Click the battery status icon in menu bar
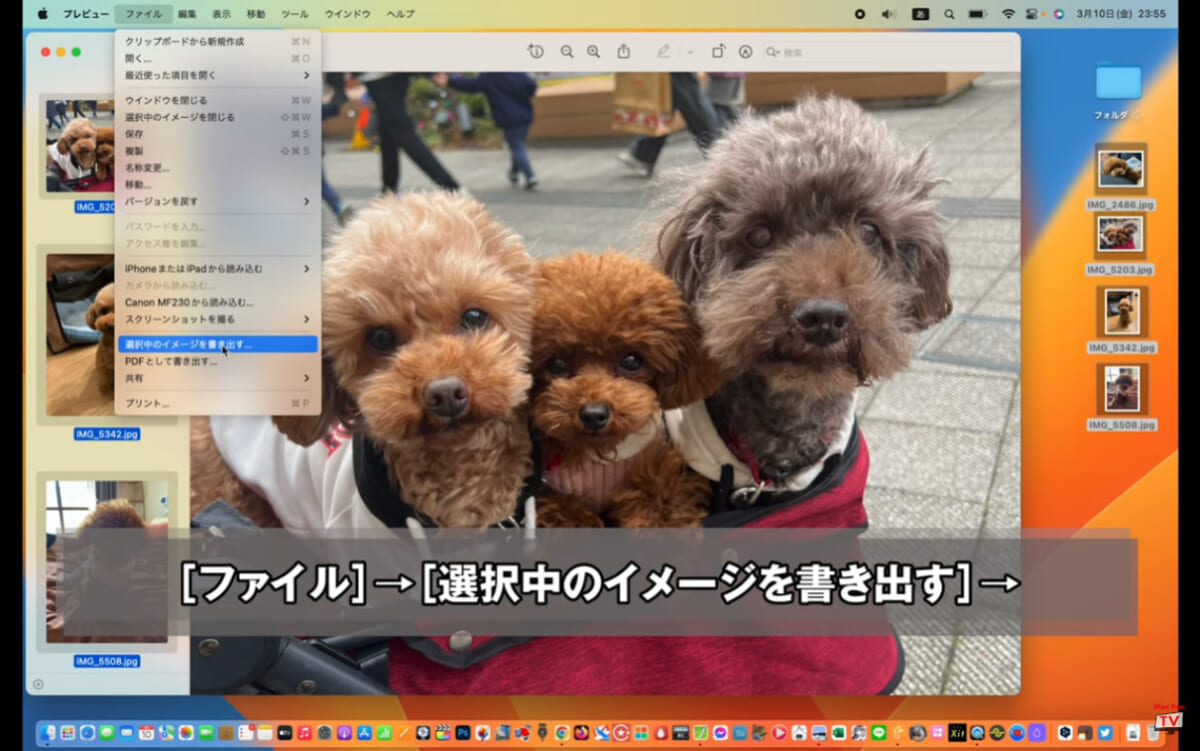Viewport: 1200px width, 751px height. coord(977,14)
